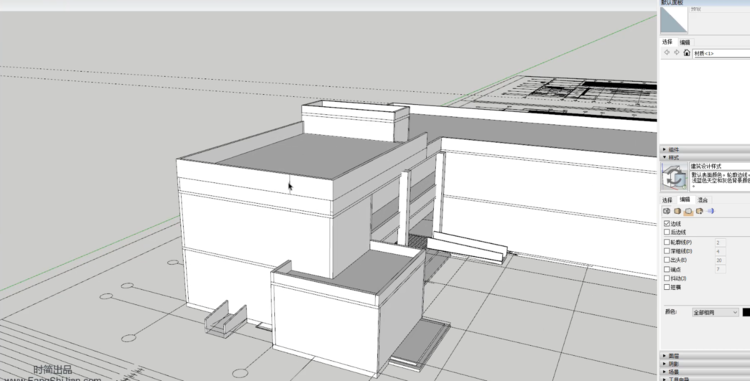
Task: Open the Edge settings icon in style editor
Action: click(666, 211)
